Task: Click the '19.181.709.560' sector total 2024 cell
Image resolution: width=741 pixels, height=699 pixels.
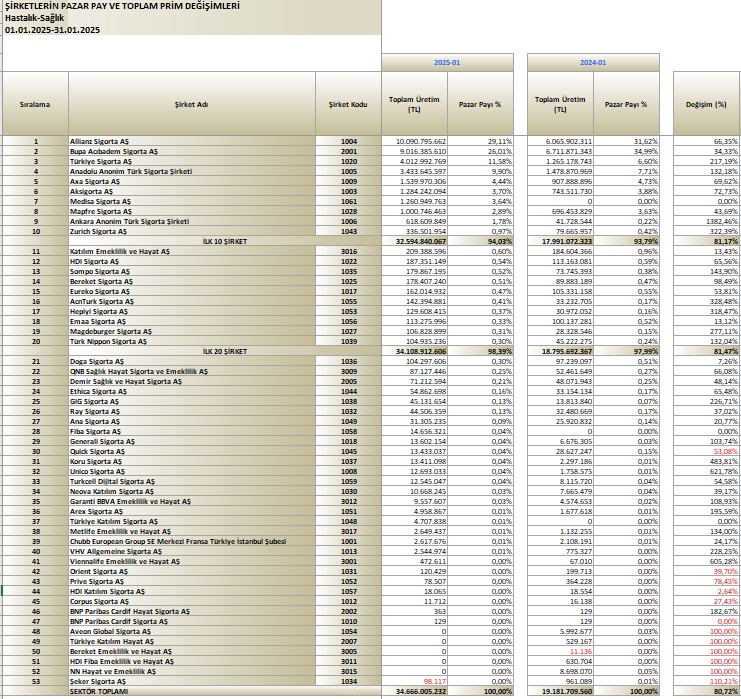Action: [x=560, y=691]
